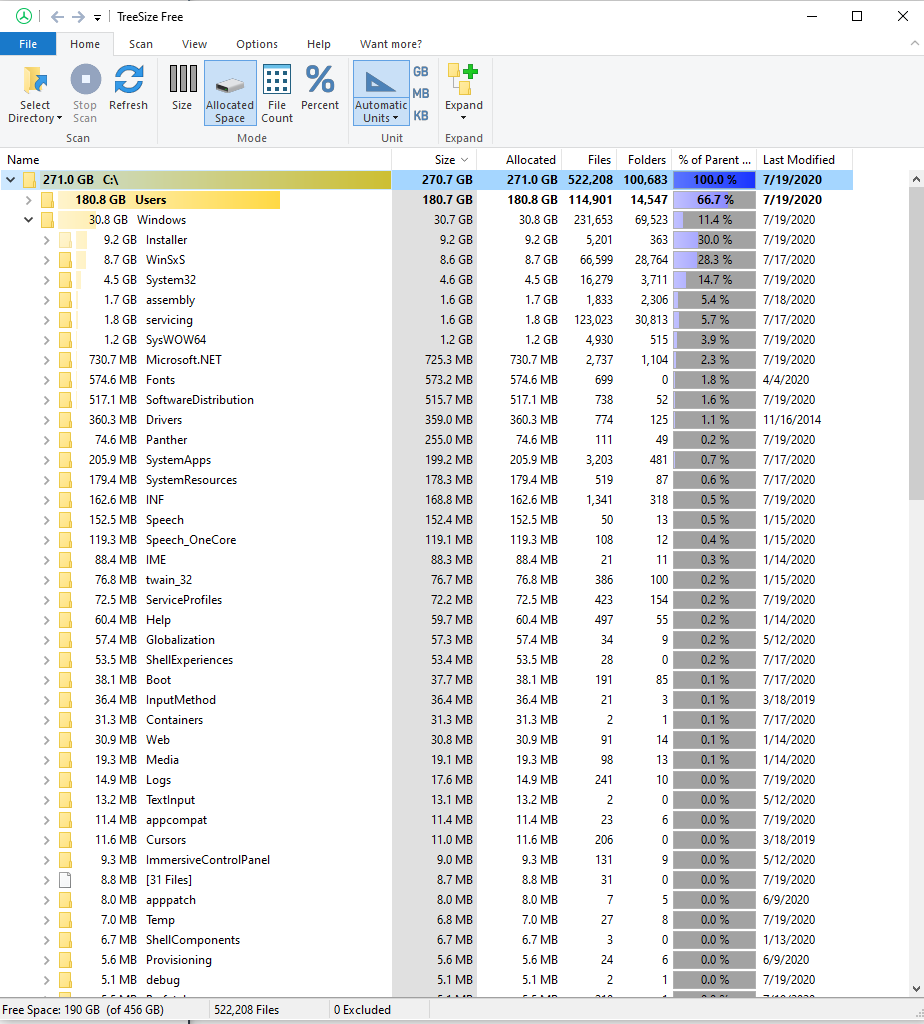The height and width of the screenshot is (1024, 924).
Task: Click the TreeSize app logo icon
Action: 24,16
